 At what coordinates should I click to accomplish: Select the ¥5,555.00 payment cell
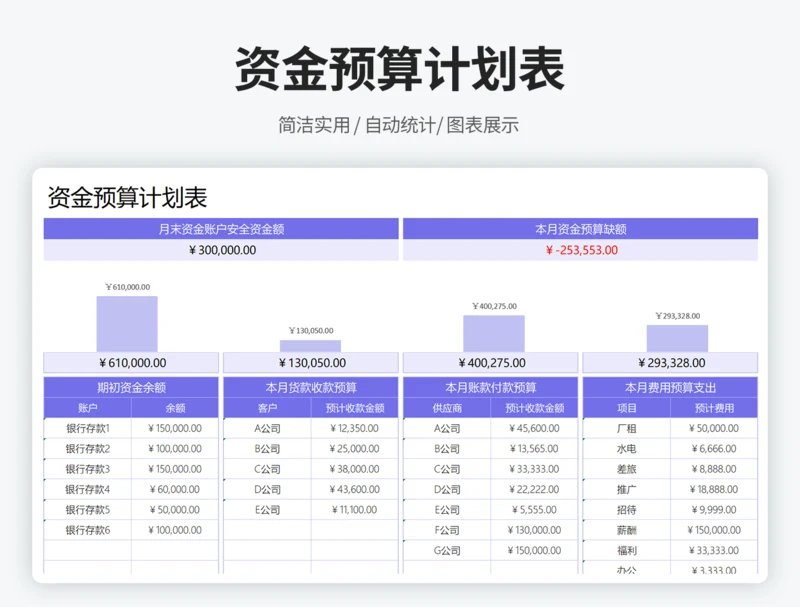pos(534,510)
